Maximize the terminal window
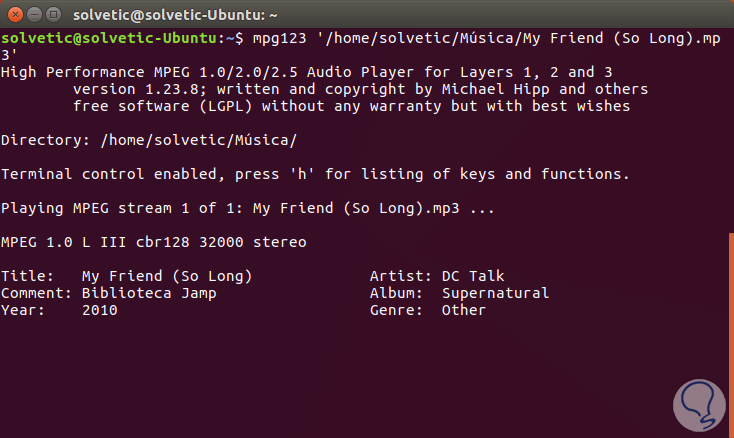 (x=54, y=14)
